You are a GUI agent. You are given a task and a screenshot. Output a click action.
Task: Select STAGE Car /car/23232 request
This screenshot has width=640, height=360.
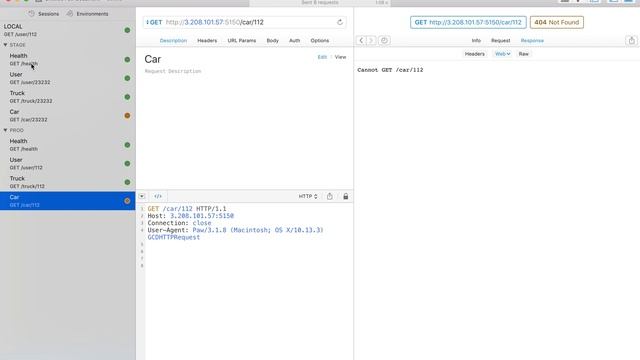(x=67, y=116)
